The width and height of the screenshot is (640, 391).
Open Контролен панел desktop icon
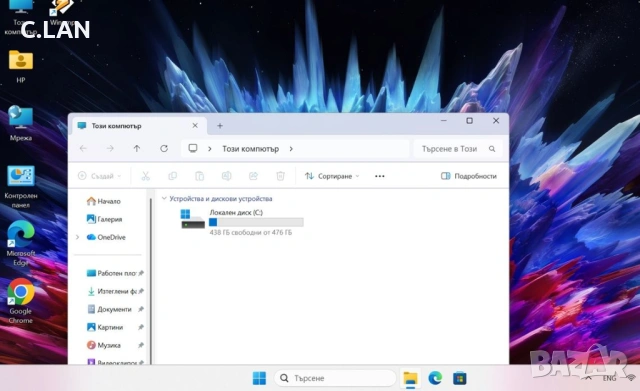coord(21,187)
